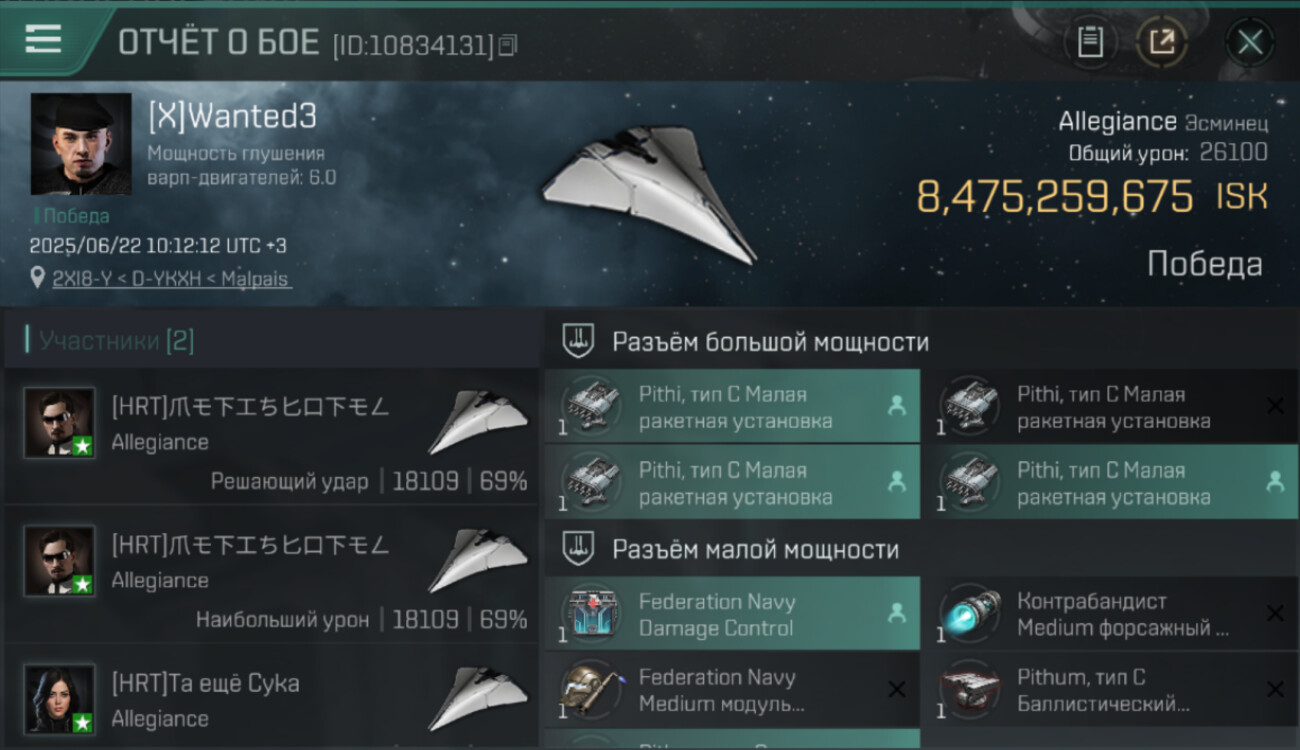Click the Federation Navy Damage Control icon
This screenshot has width=1300, height=750.
pos(593,613)
